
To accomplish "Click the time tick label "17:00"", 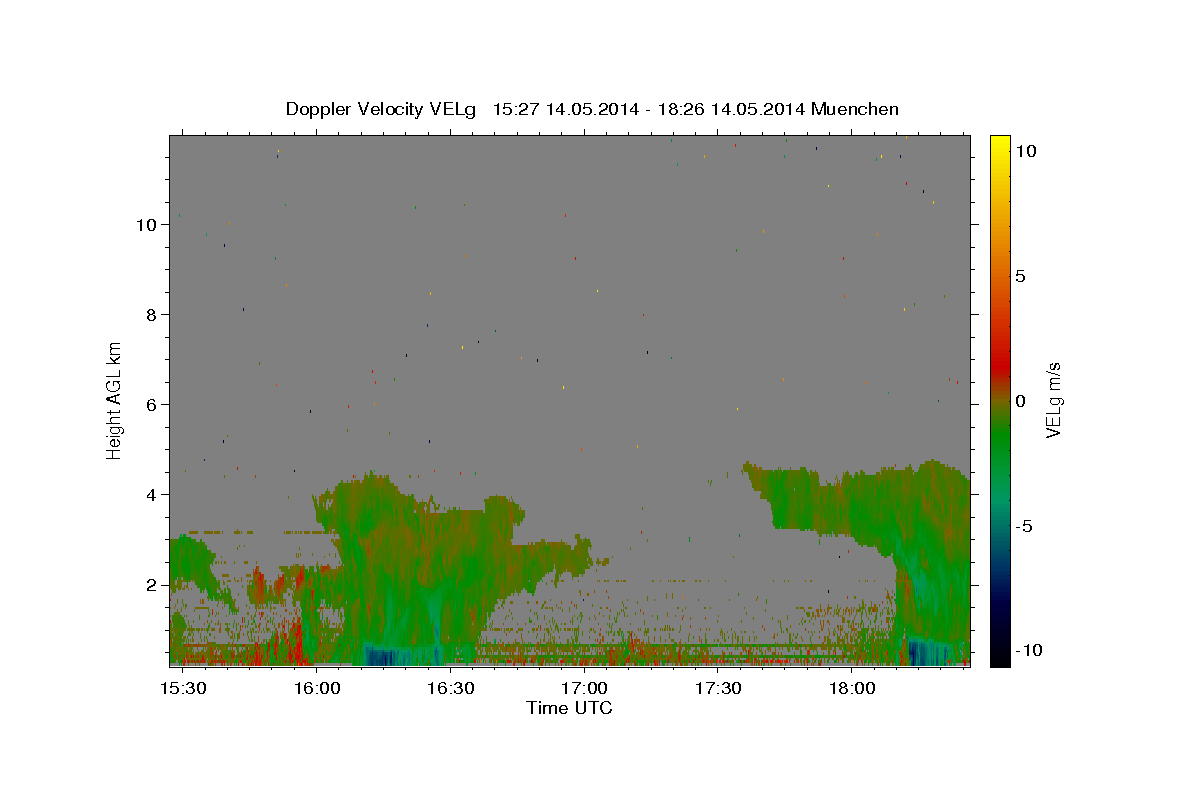I will click(x=584, y=689).
